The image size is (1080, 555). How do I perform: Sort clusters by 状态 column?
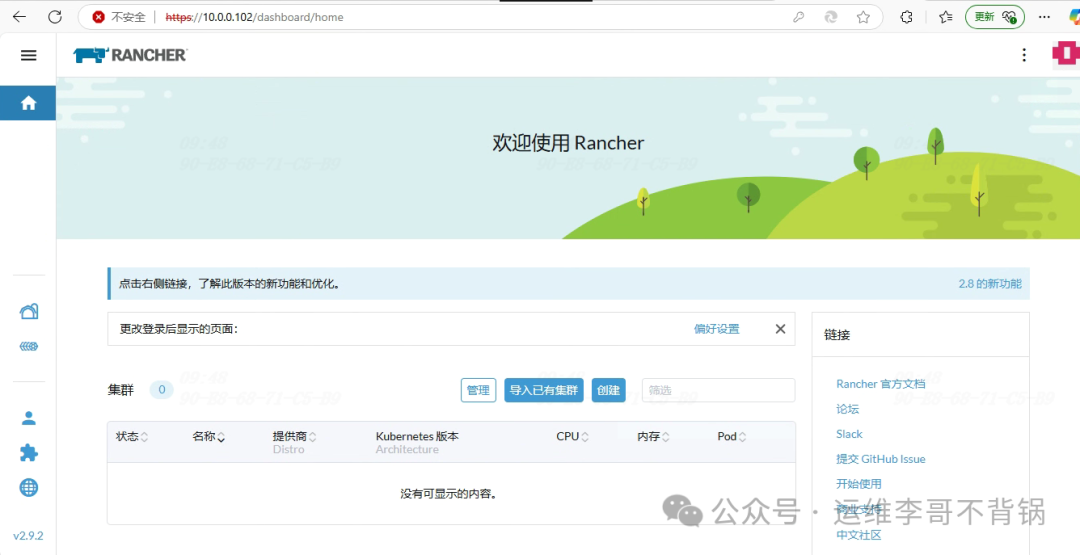point(132,437)
